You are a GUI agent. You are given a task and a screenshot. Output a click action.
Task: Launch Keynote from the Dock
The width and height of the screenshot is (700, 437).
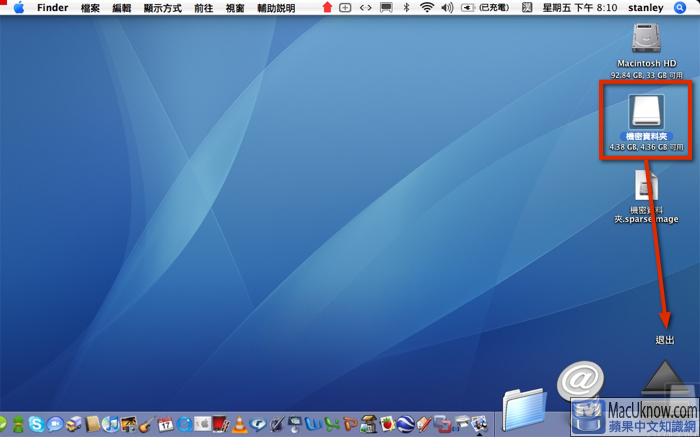(x=295, y=424)
